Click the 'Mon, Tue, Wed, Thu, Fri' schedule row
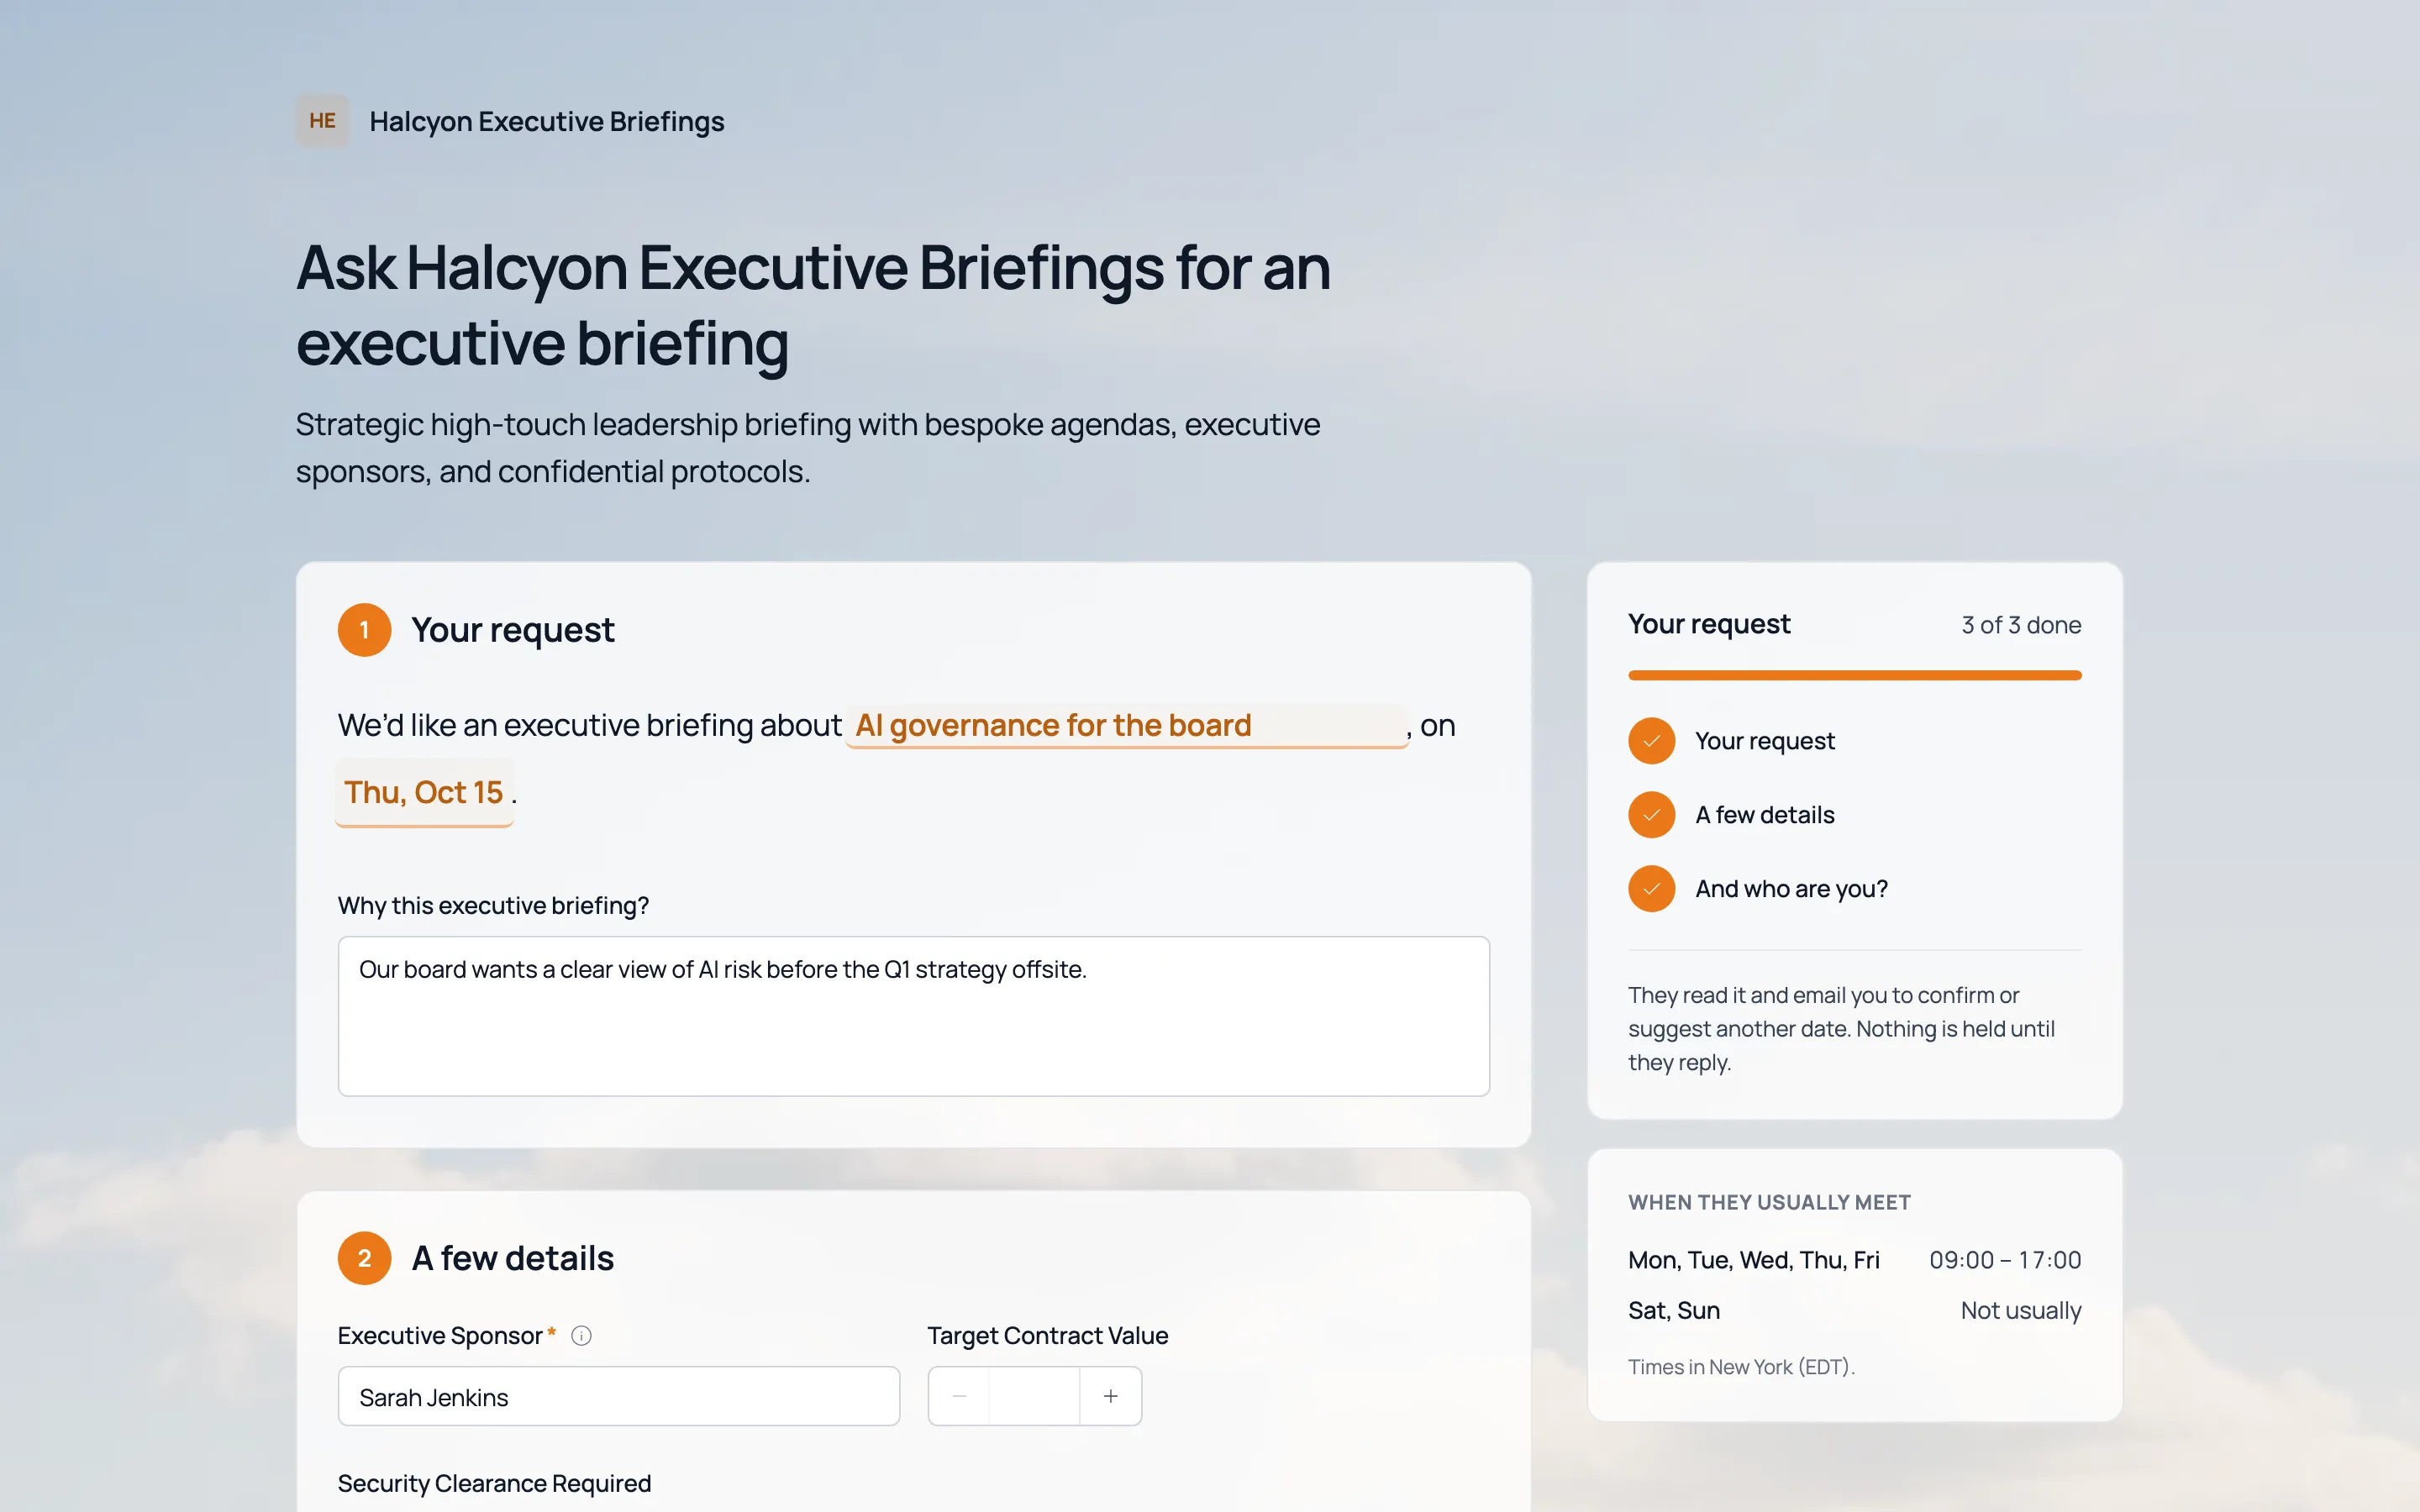This screenshot has width=2420, height=1512. pyautogui.click(x=1854, y=1260)
